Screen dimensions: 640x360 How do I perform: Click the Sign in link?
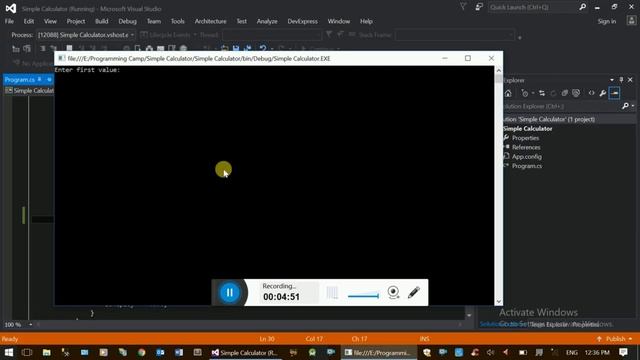tap(607, 21)
